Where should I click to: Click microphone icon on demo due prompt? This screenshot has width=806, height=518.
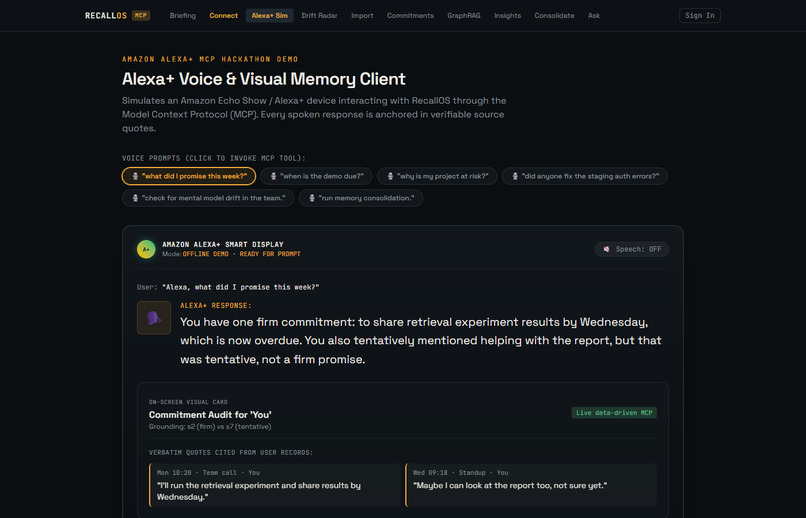[273, 176]
